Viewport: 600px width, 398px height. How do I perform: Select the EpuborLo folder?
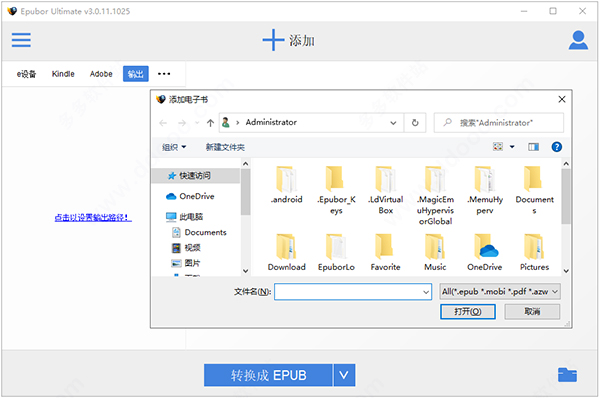coord(336,253)
